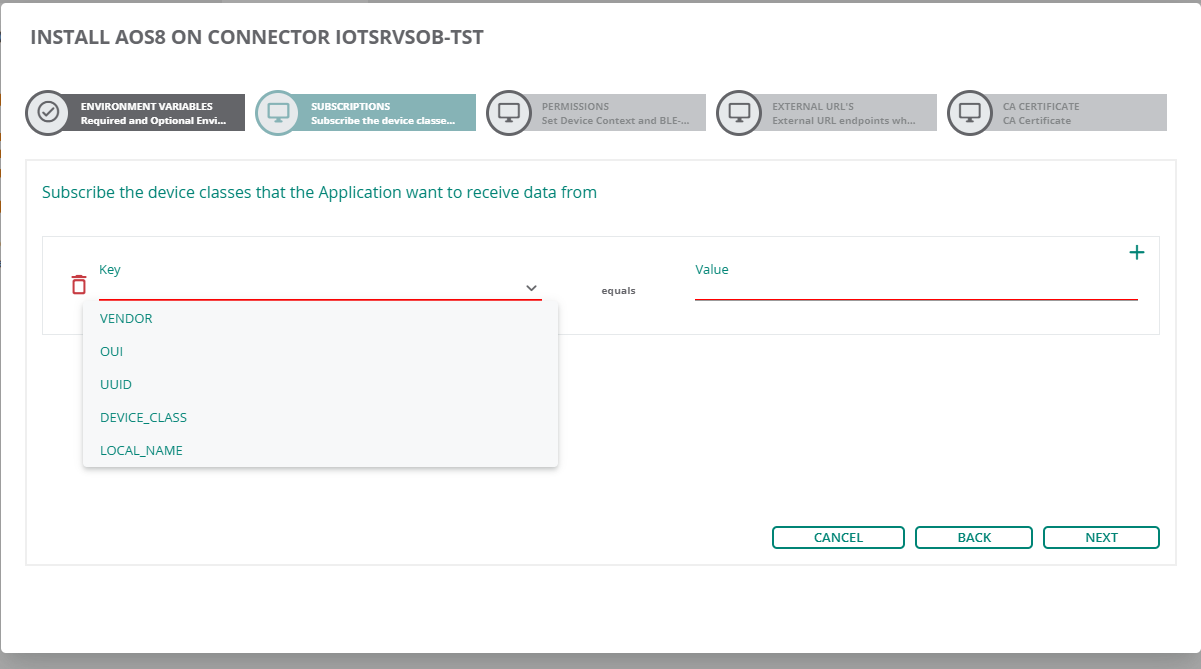
Task: Delete the subscription row using trash icon
Action: point(77,285)
